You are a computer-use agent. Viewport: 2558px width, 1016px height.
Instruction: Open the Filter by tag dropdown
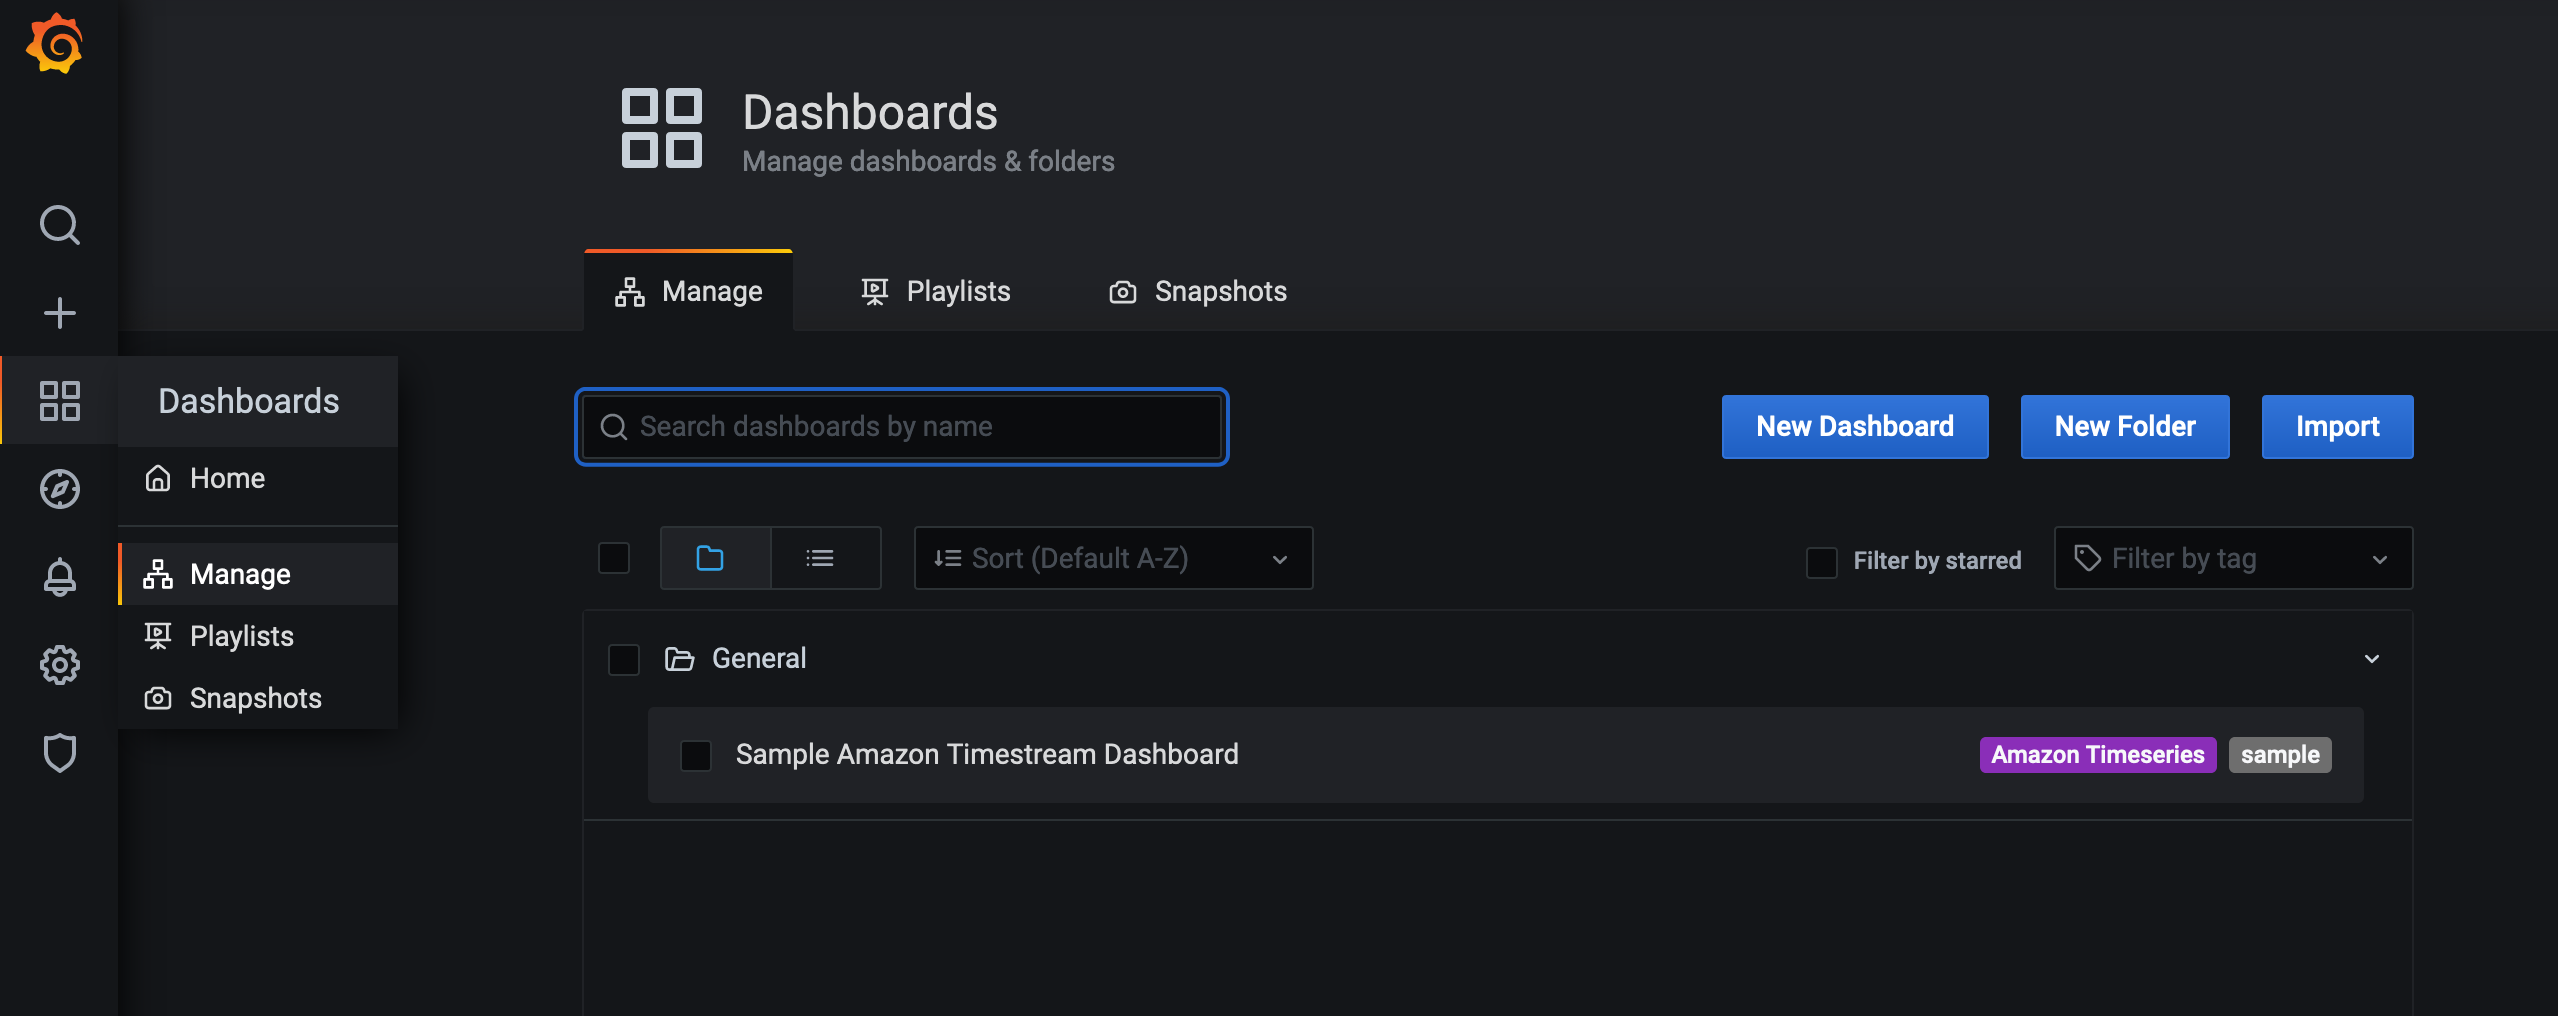pos(2233,558)
